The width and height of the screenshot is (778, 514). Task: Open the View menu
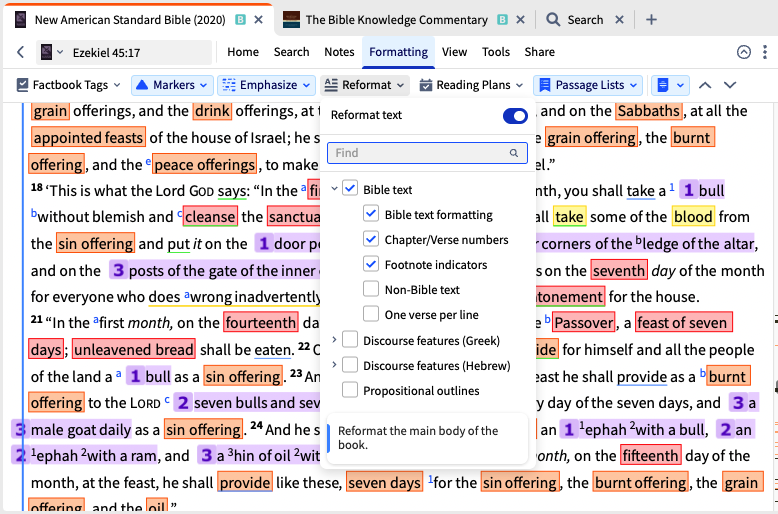click(454, 52)
